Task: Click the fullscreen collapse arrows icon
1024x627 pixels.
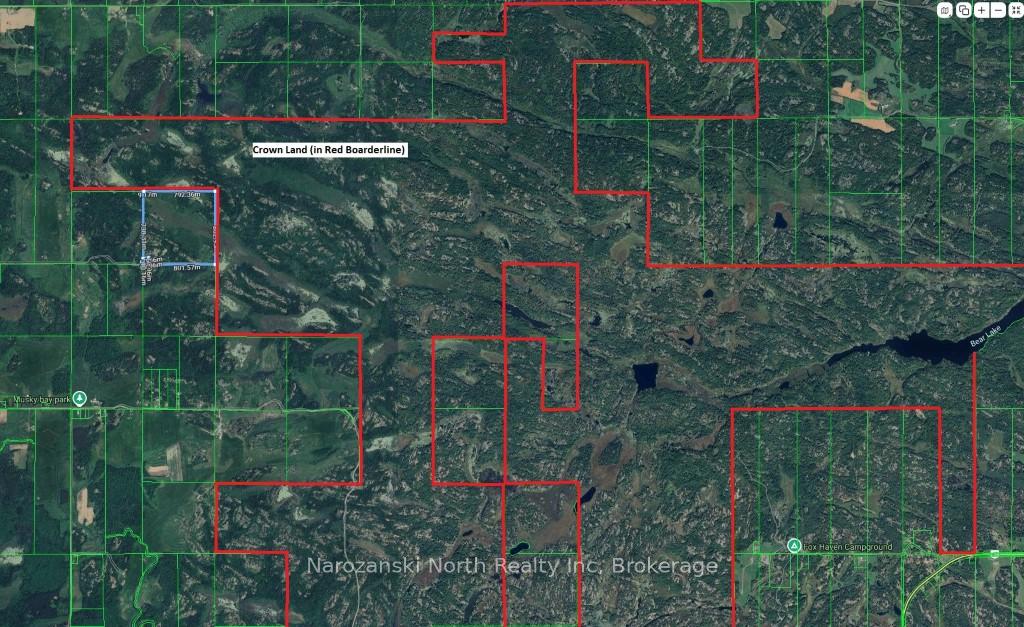Action: tap(1014, 10)
